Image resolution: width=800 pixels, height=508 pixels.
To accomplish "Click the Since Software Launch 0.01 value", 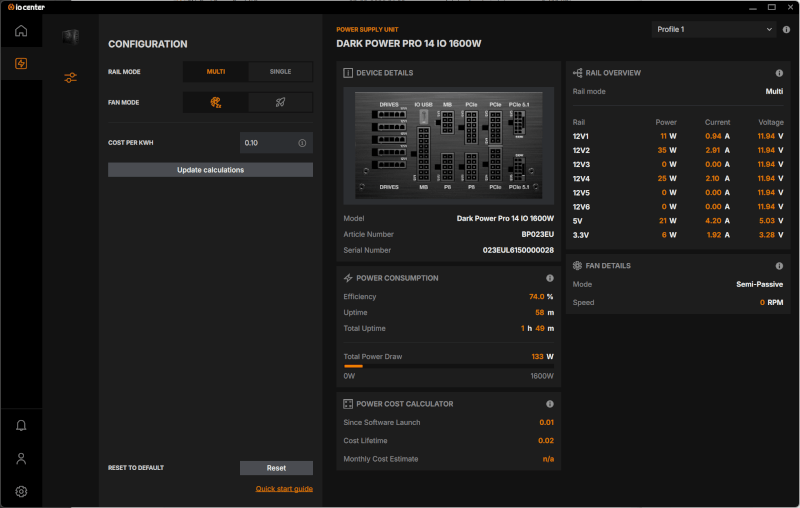I will click(x=546, y=422).
